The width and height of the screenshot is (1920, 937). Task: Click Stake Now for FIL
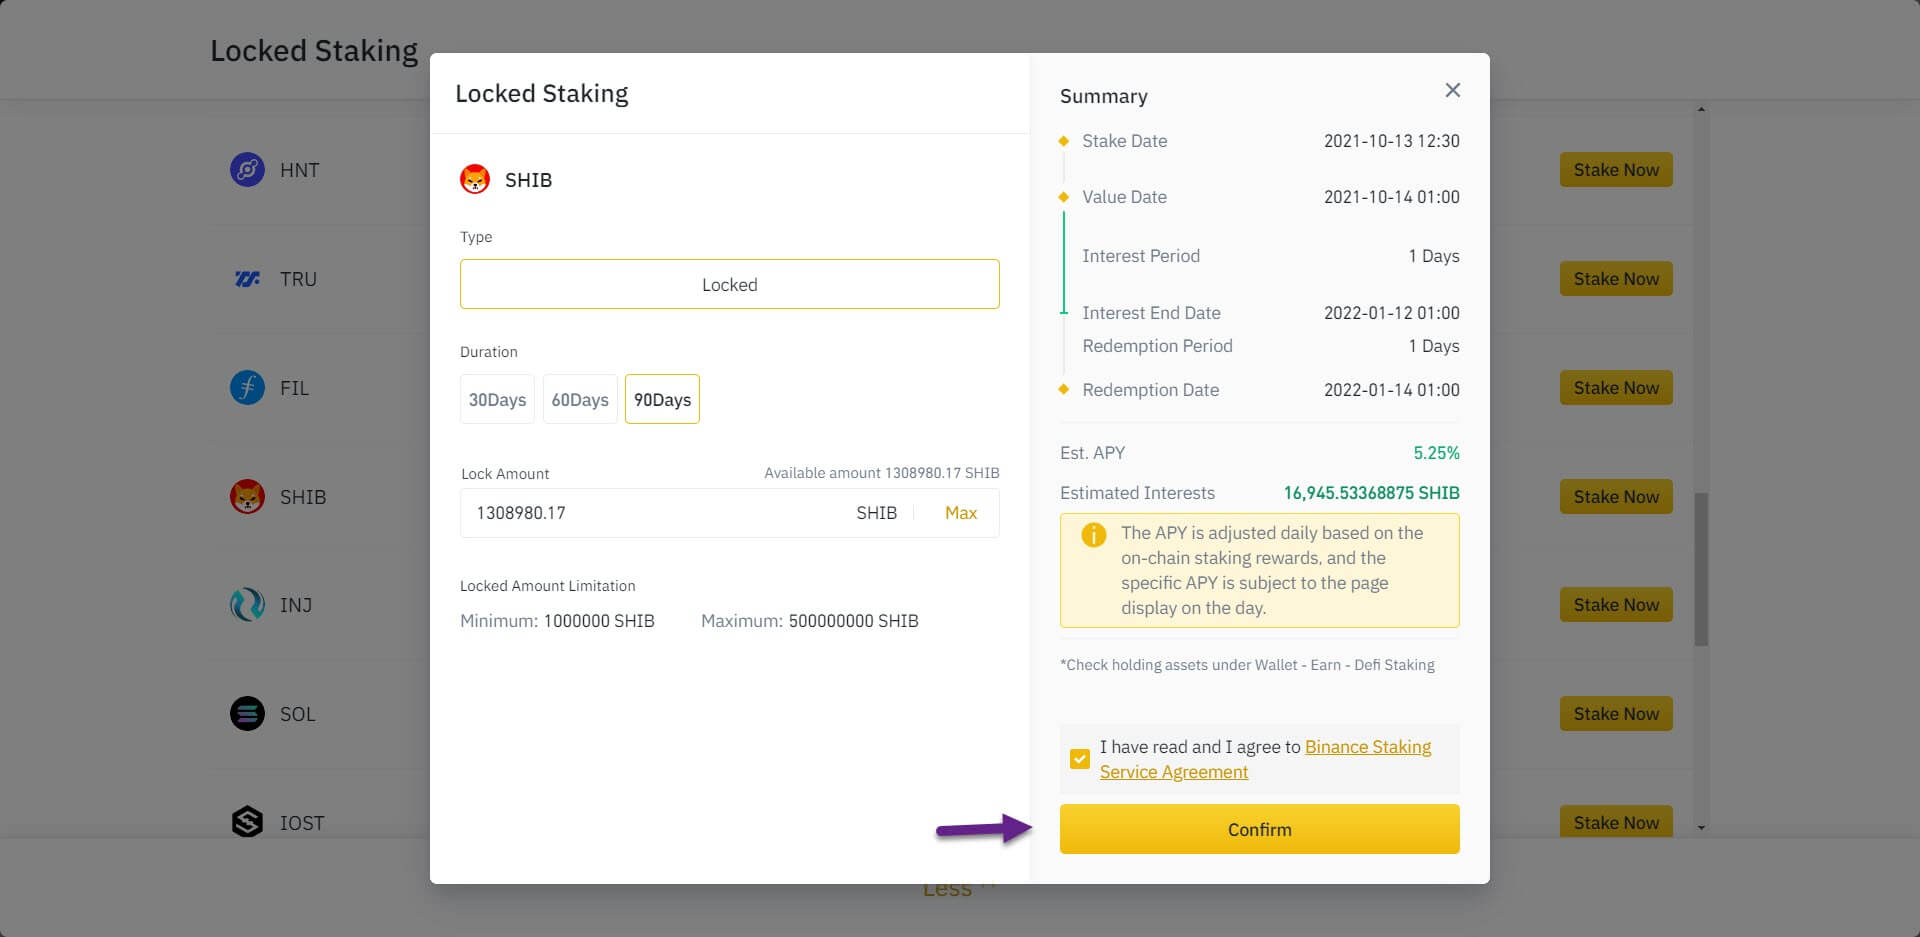tap(1616, 388)
